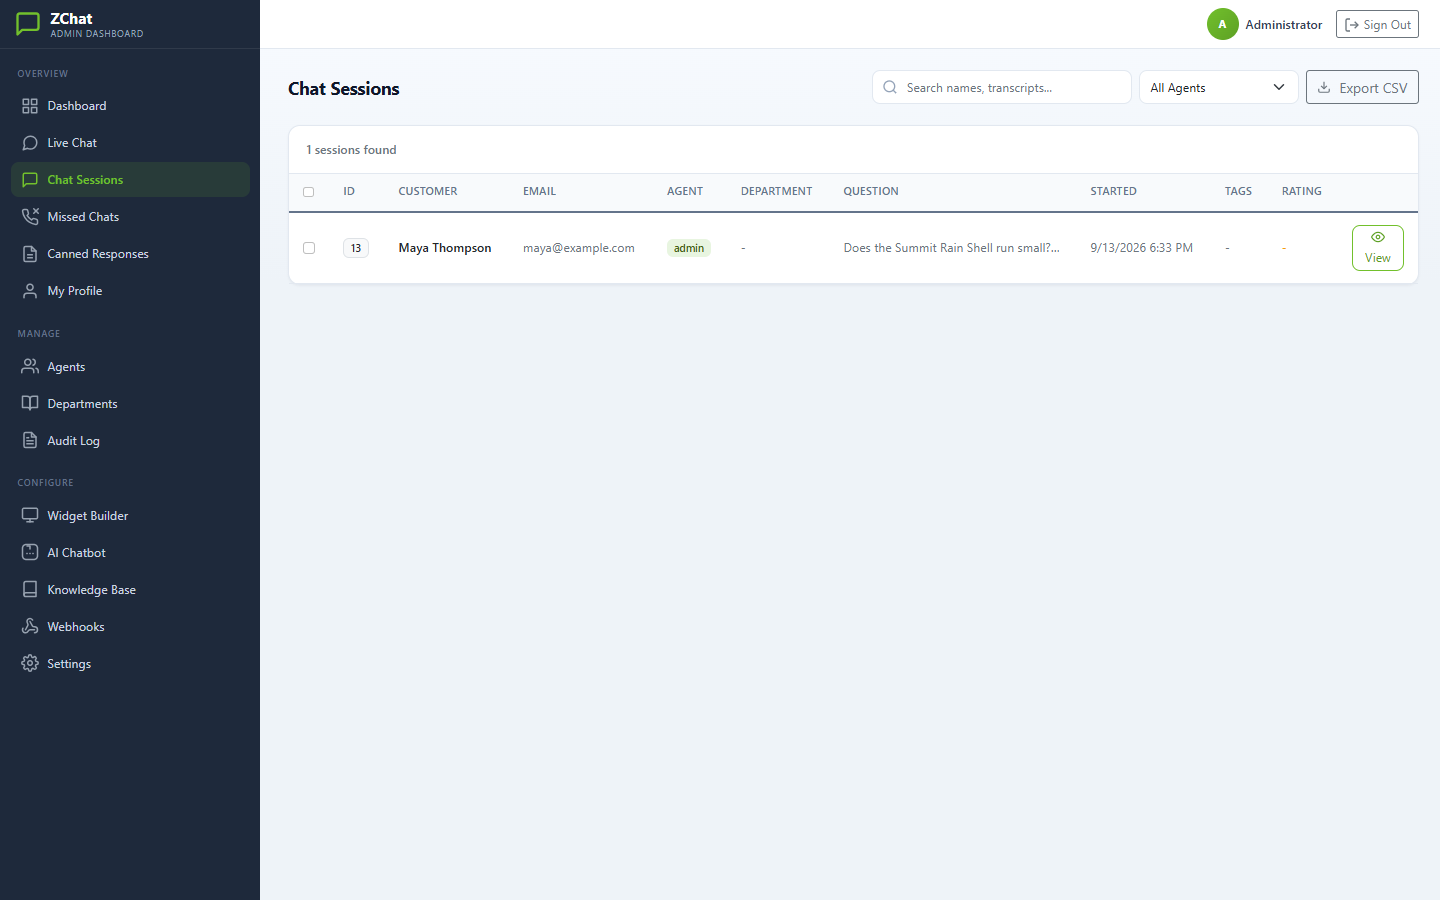Click the Widget Builder monitor icon

(x=30, y=516)
